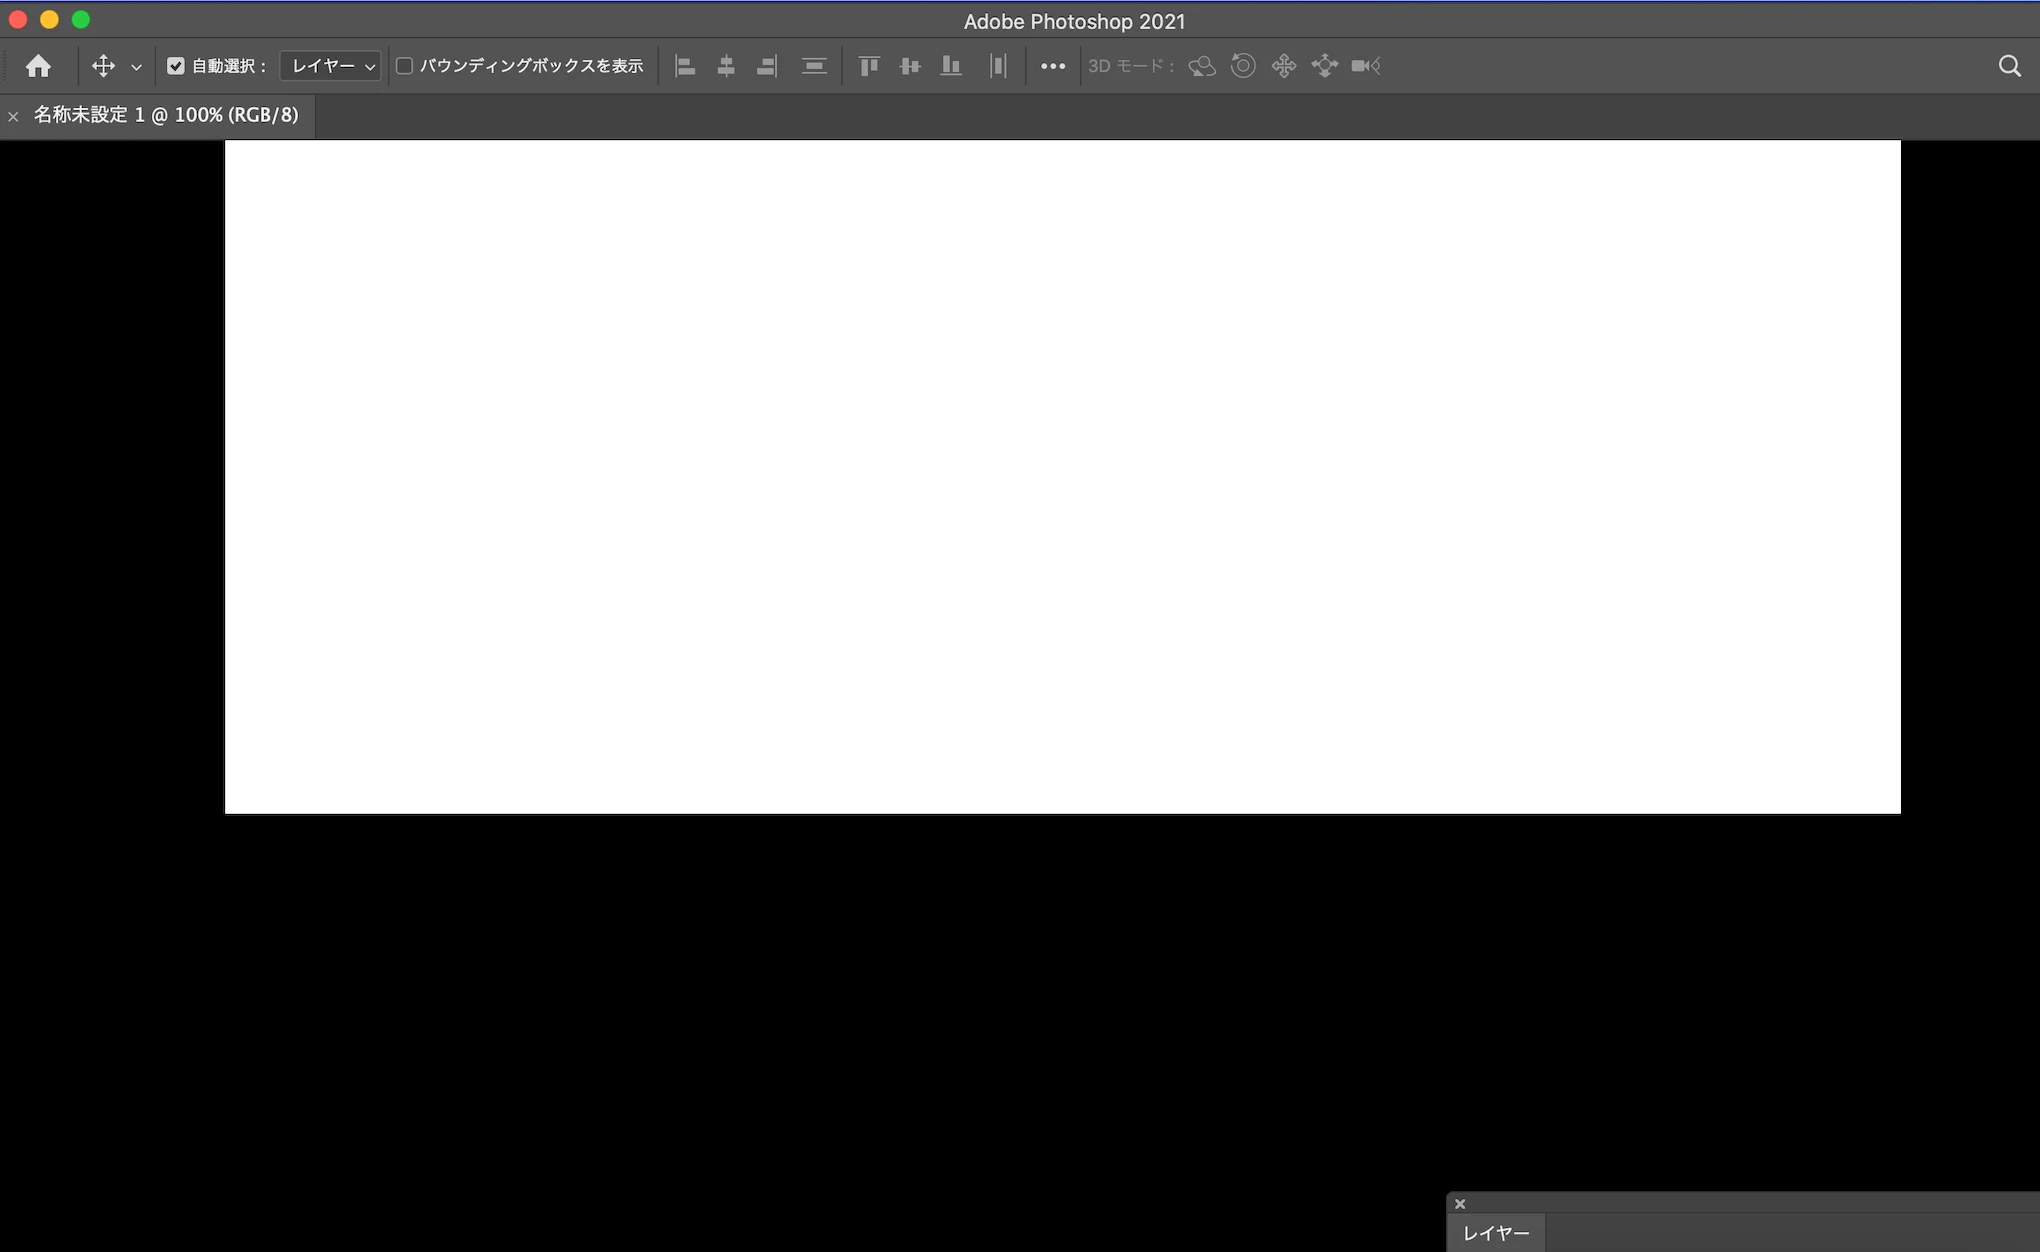Open the Search magnifier icon

coord(2009,66)
